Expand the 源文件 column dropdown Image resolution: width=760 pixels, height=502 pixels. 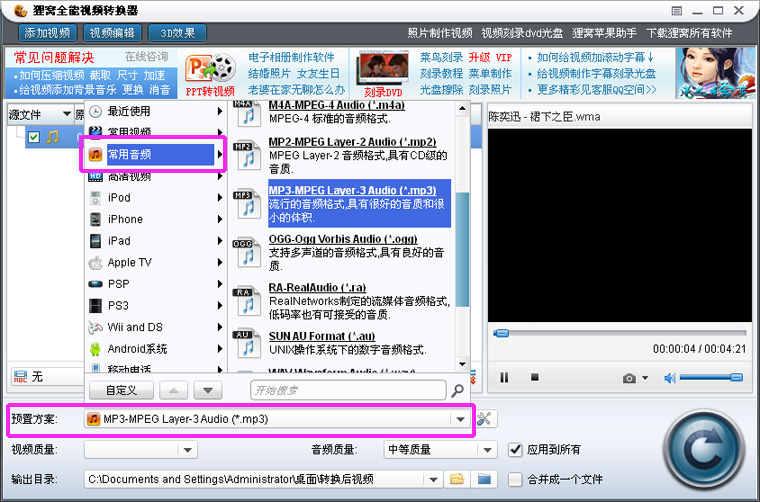tap(67, 114)
